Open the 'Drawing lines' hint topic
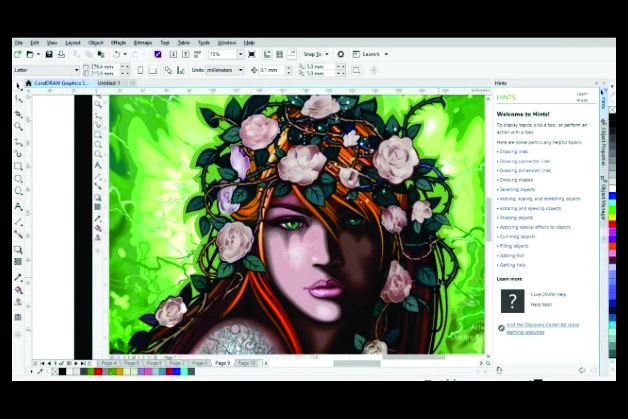Viewport: 628px width, 419px height. pos(514,152)
